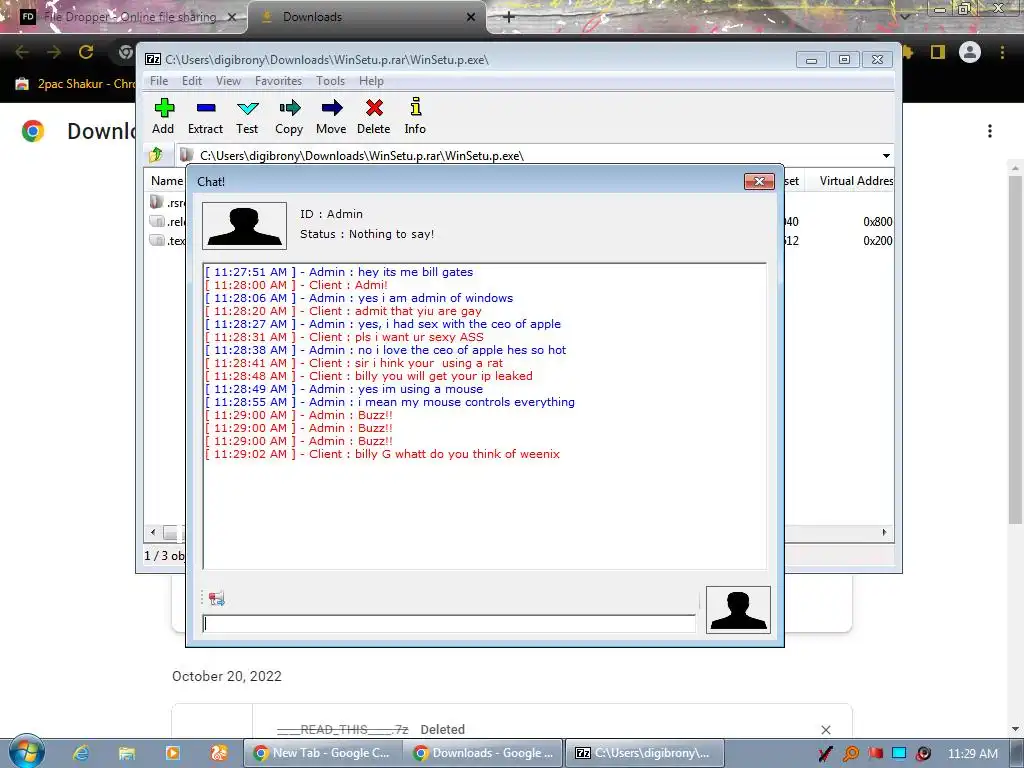Screen dimensions: 1024x768
Task: Open the Favorites menu in 7-Zip
Action: [278, 81]
